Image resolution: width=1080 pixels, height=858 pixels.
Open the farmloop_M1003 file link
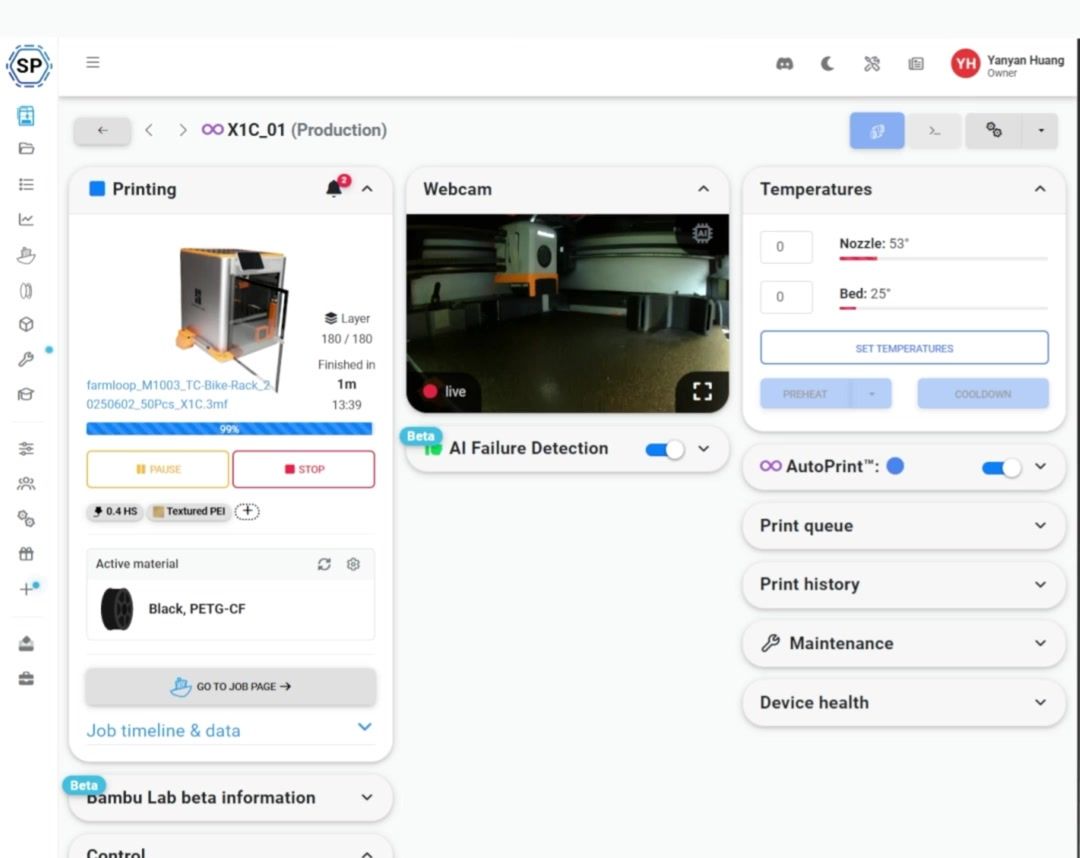tap(178, 395)
